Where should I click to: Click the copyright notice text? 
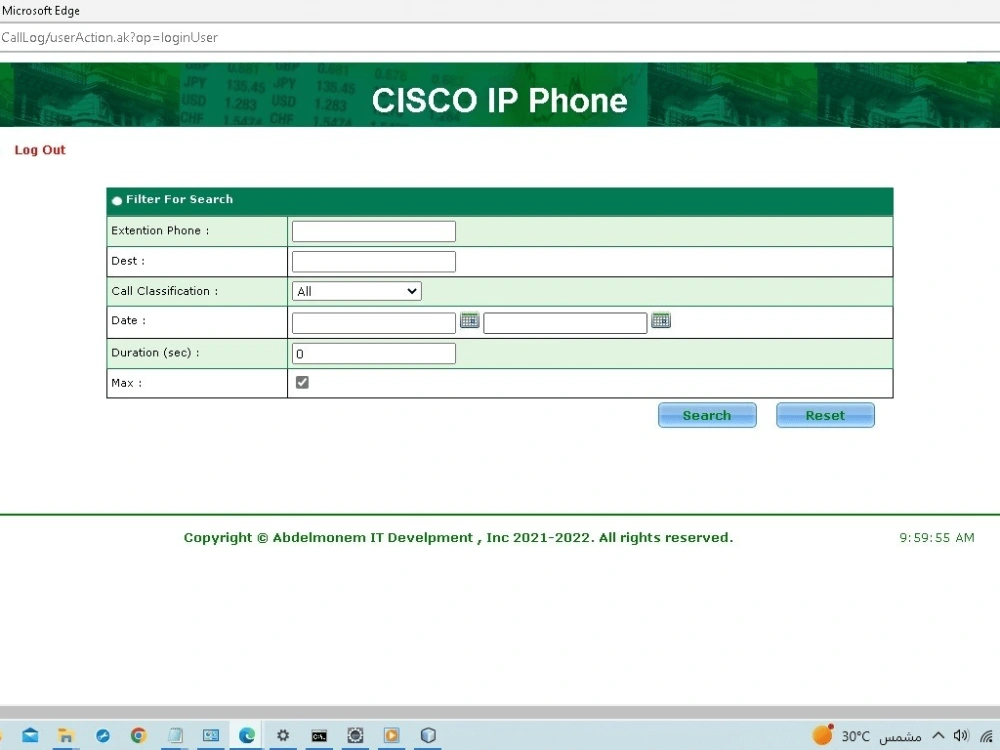[459, 538]
